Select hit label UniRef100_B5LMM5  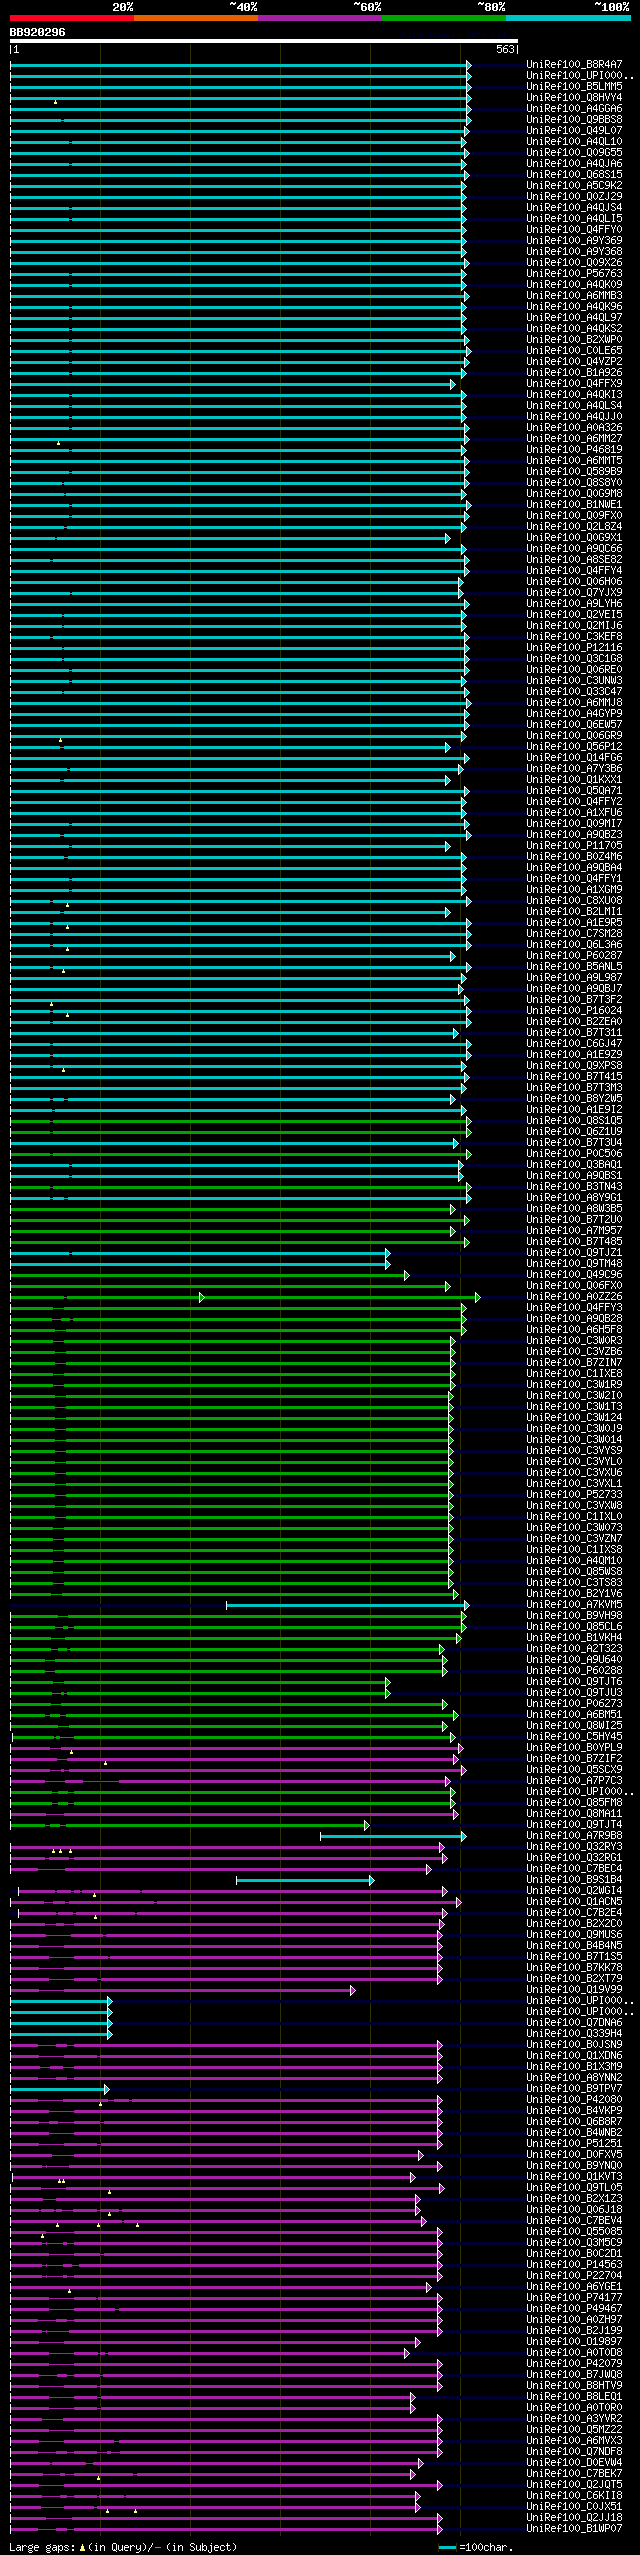574,87
